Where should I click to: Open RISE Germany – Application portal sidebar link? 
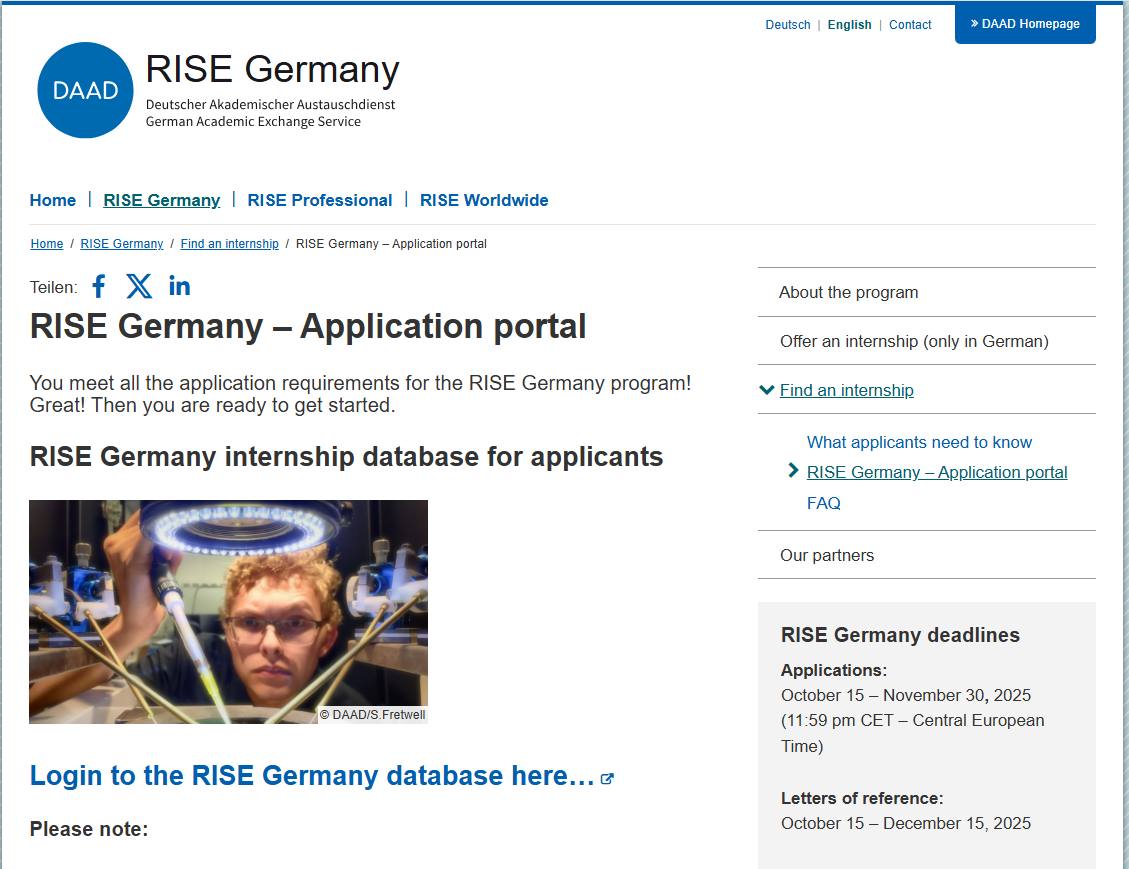pyautogui.click(x=937, y=472)
